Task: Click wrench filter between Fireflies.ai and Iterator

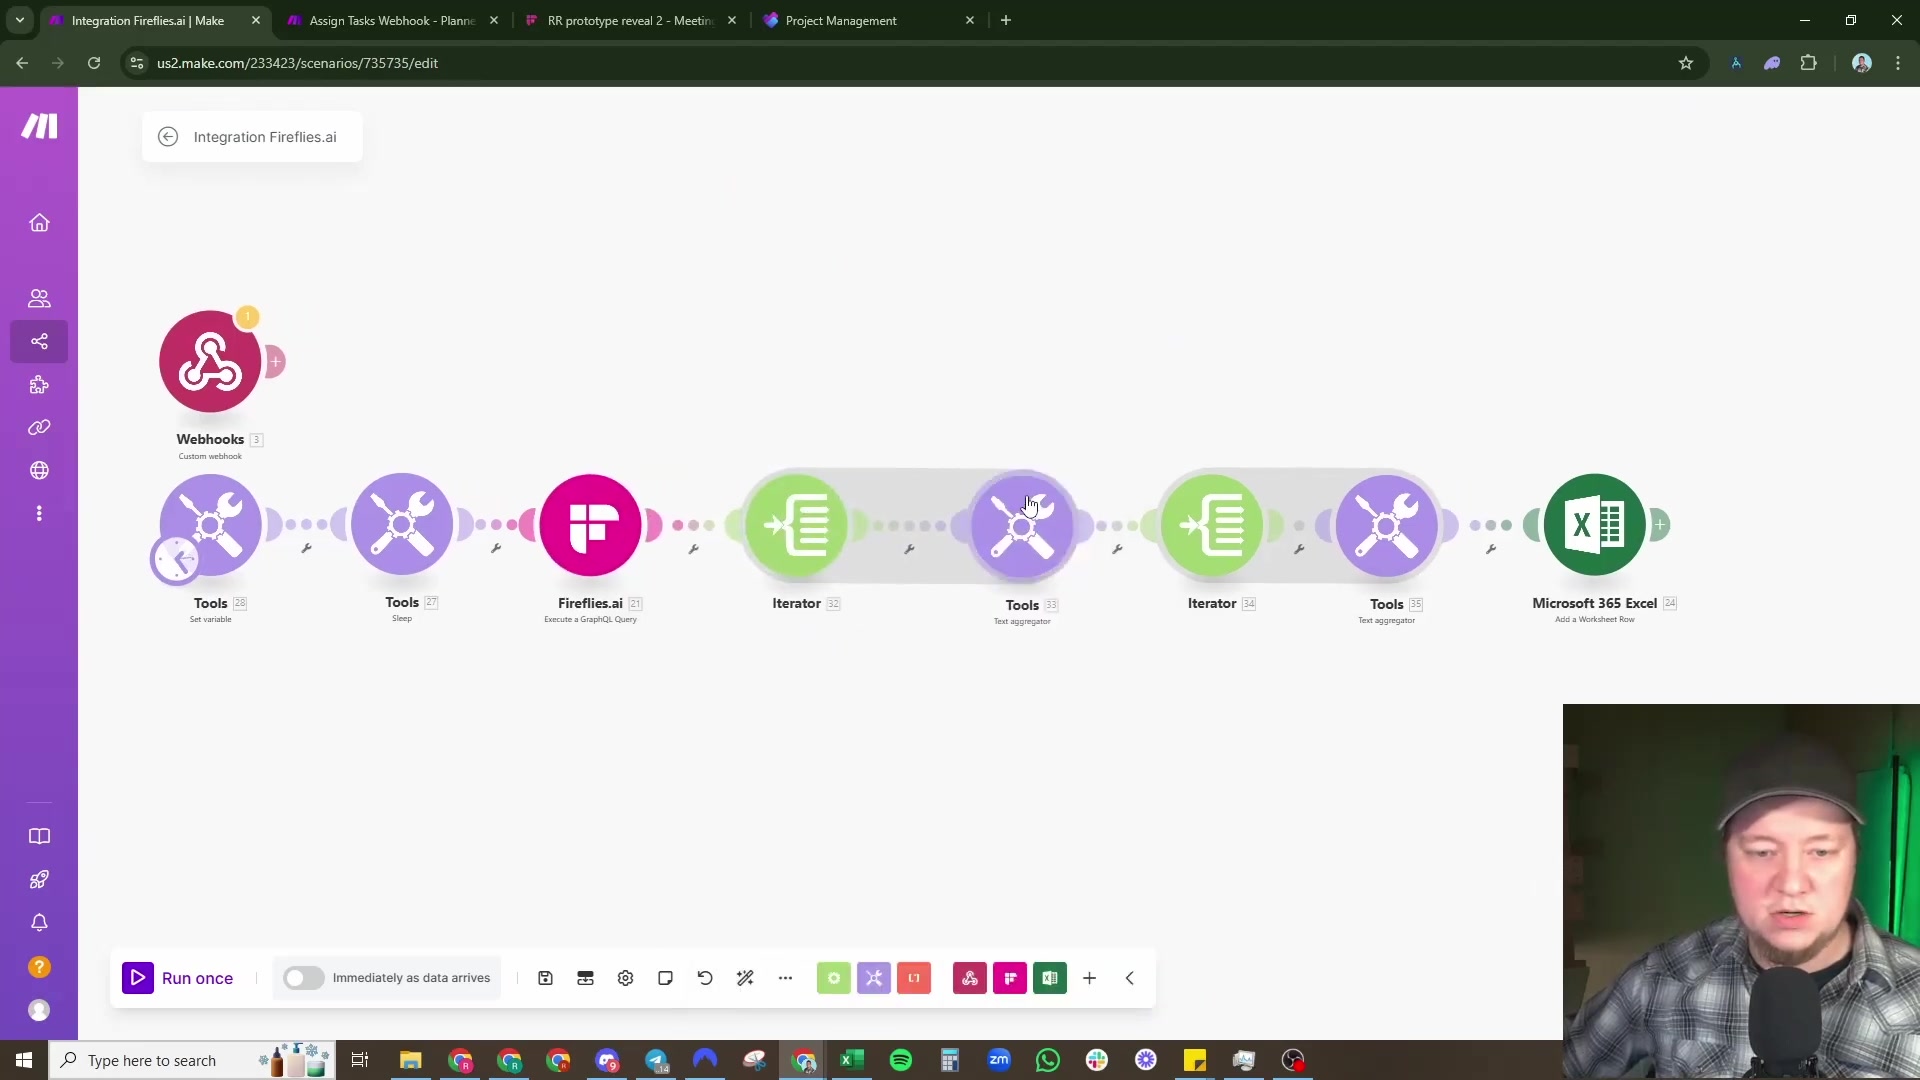Action: [693, 548]
